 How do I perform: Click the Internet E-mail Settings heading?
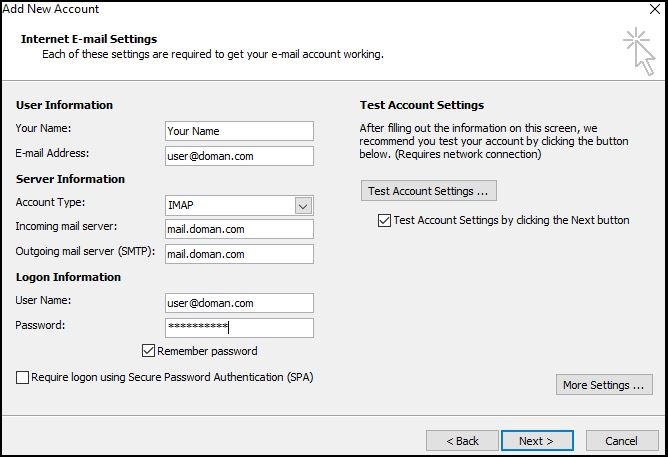(x=89, y=39)
